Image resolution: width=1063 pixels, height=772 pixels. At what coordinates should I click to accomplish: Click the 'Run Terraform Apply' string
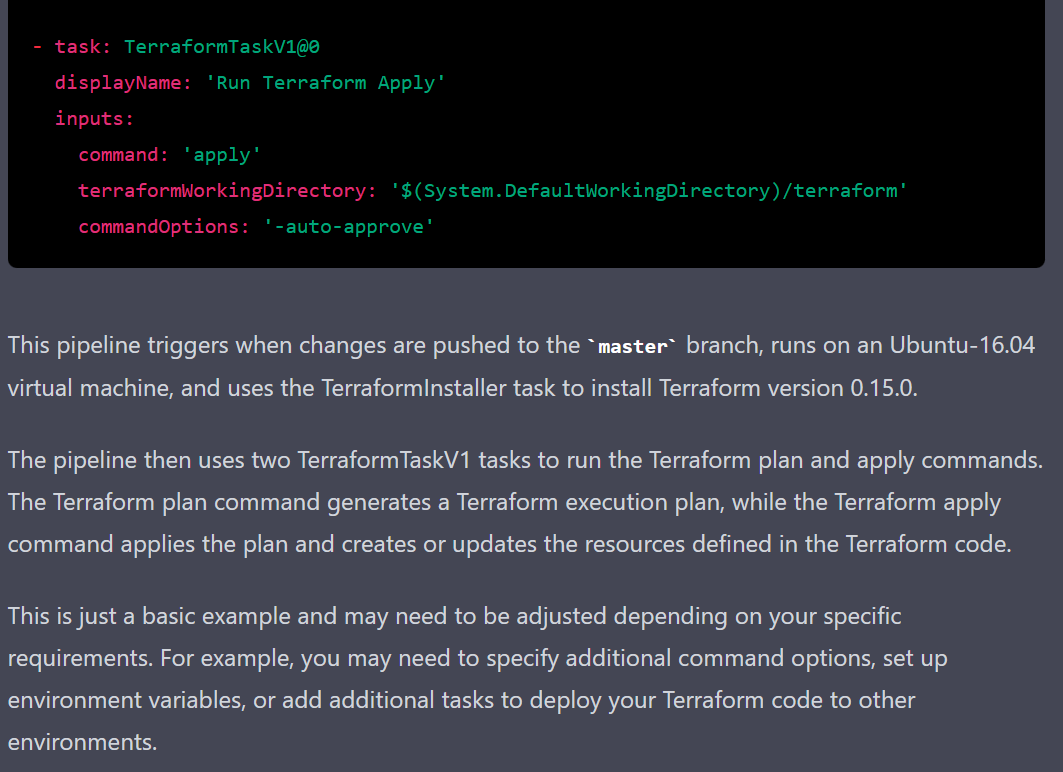point(325,83)
